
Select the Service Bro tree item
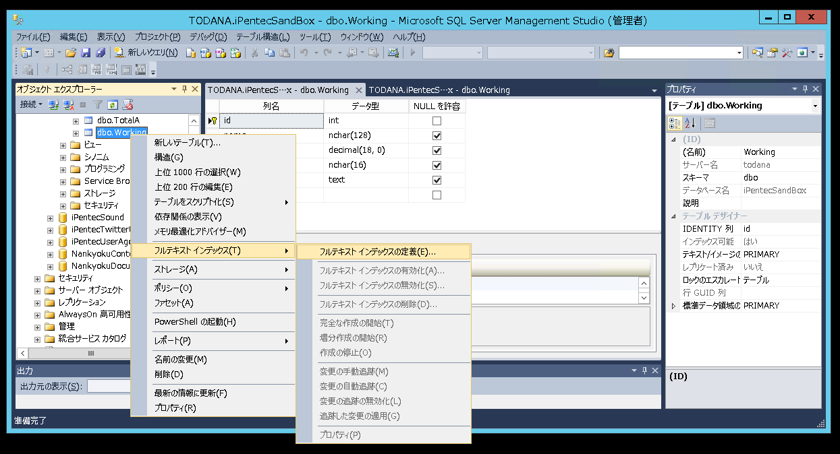(x=107, y=181)
